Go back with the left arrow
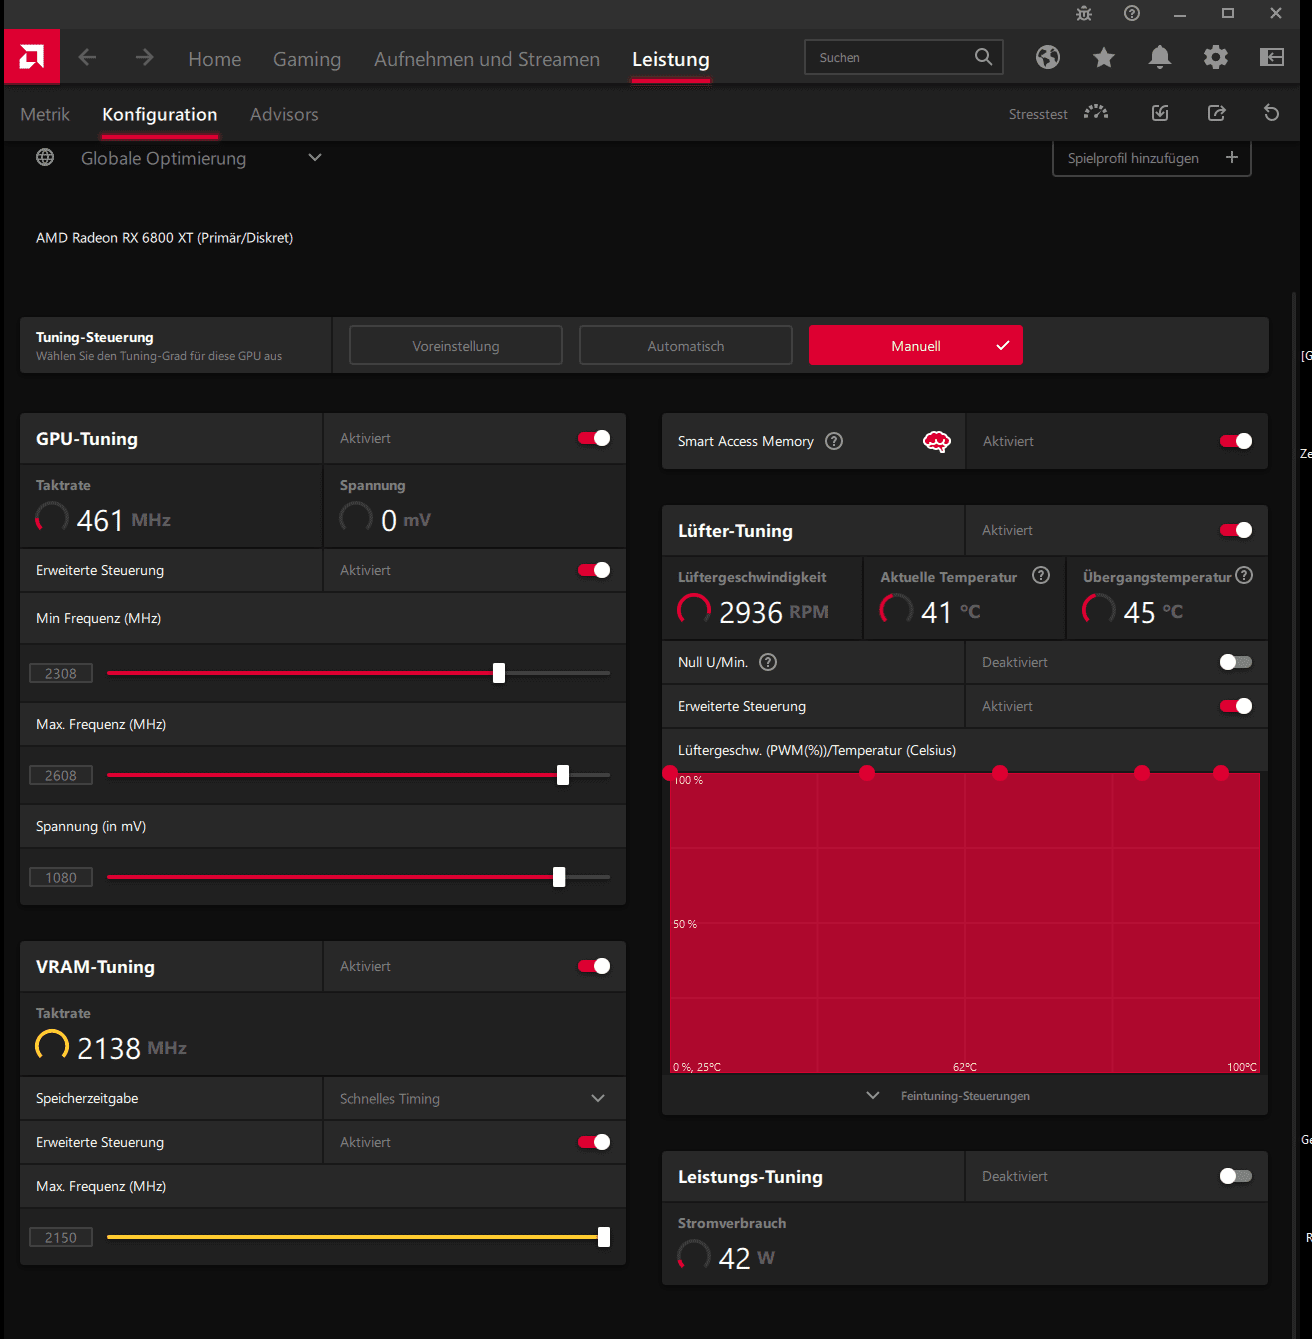 87,57
